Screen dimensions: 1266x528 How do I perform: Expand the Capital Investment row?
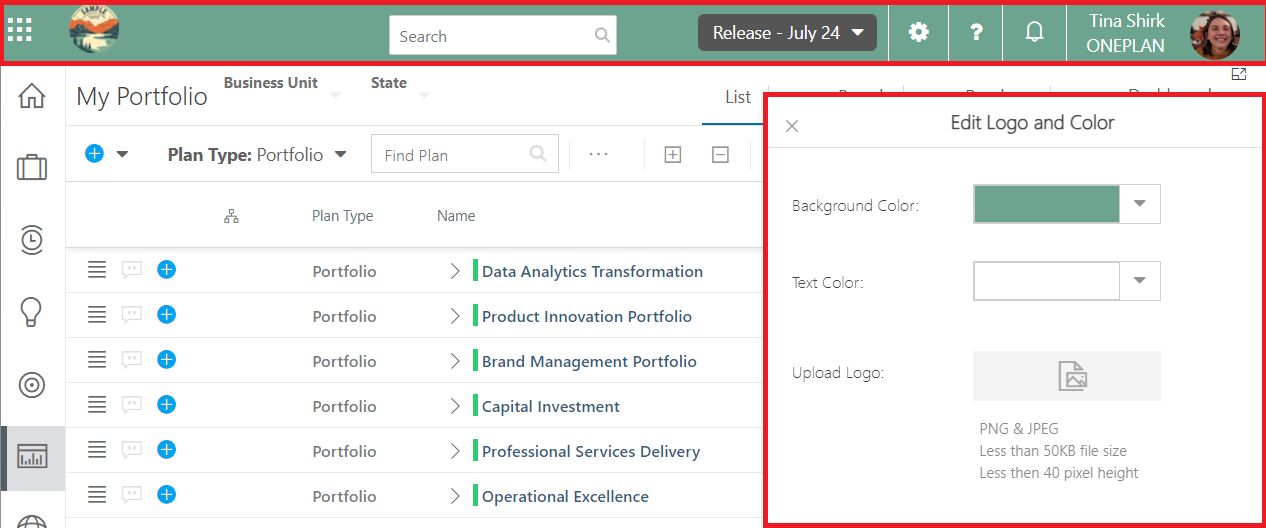[x=455, y=406]
